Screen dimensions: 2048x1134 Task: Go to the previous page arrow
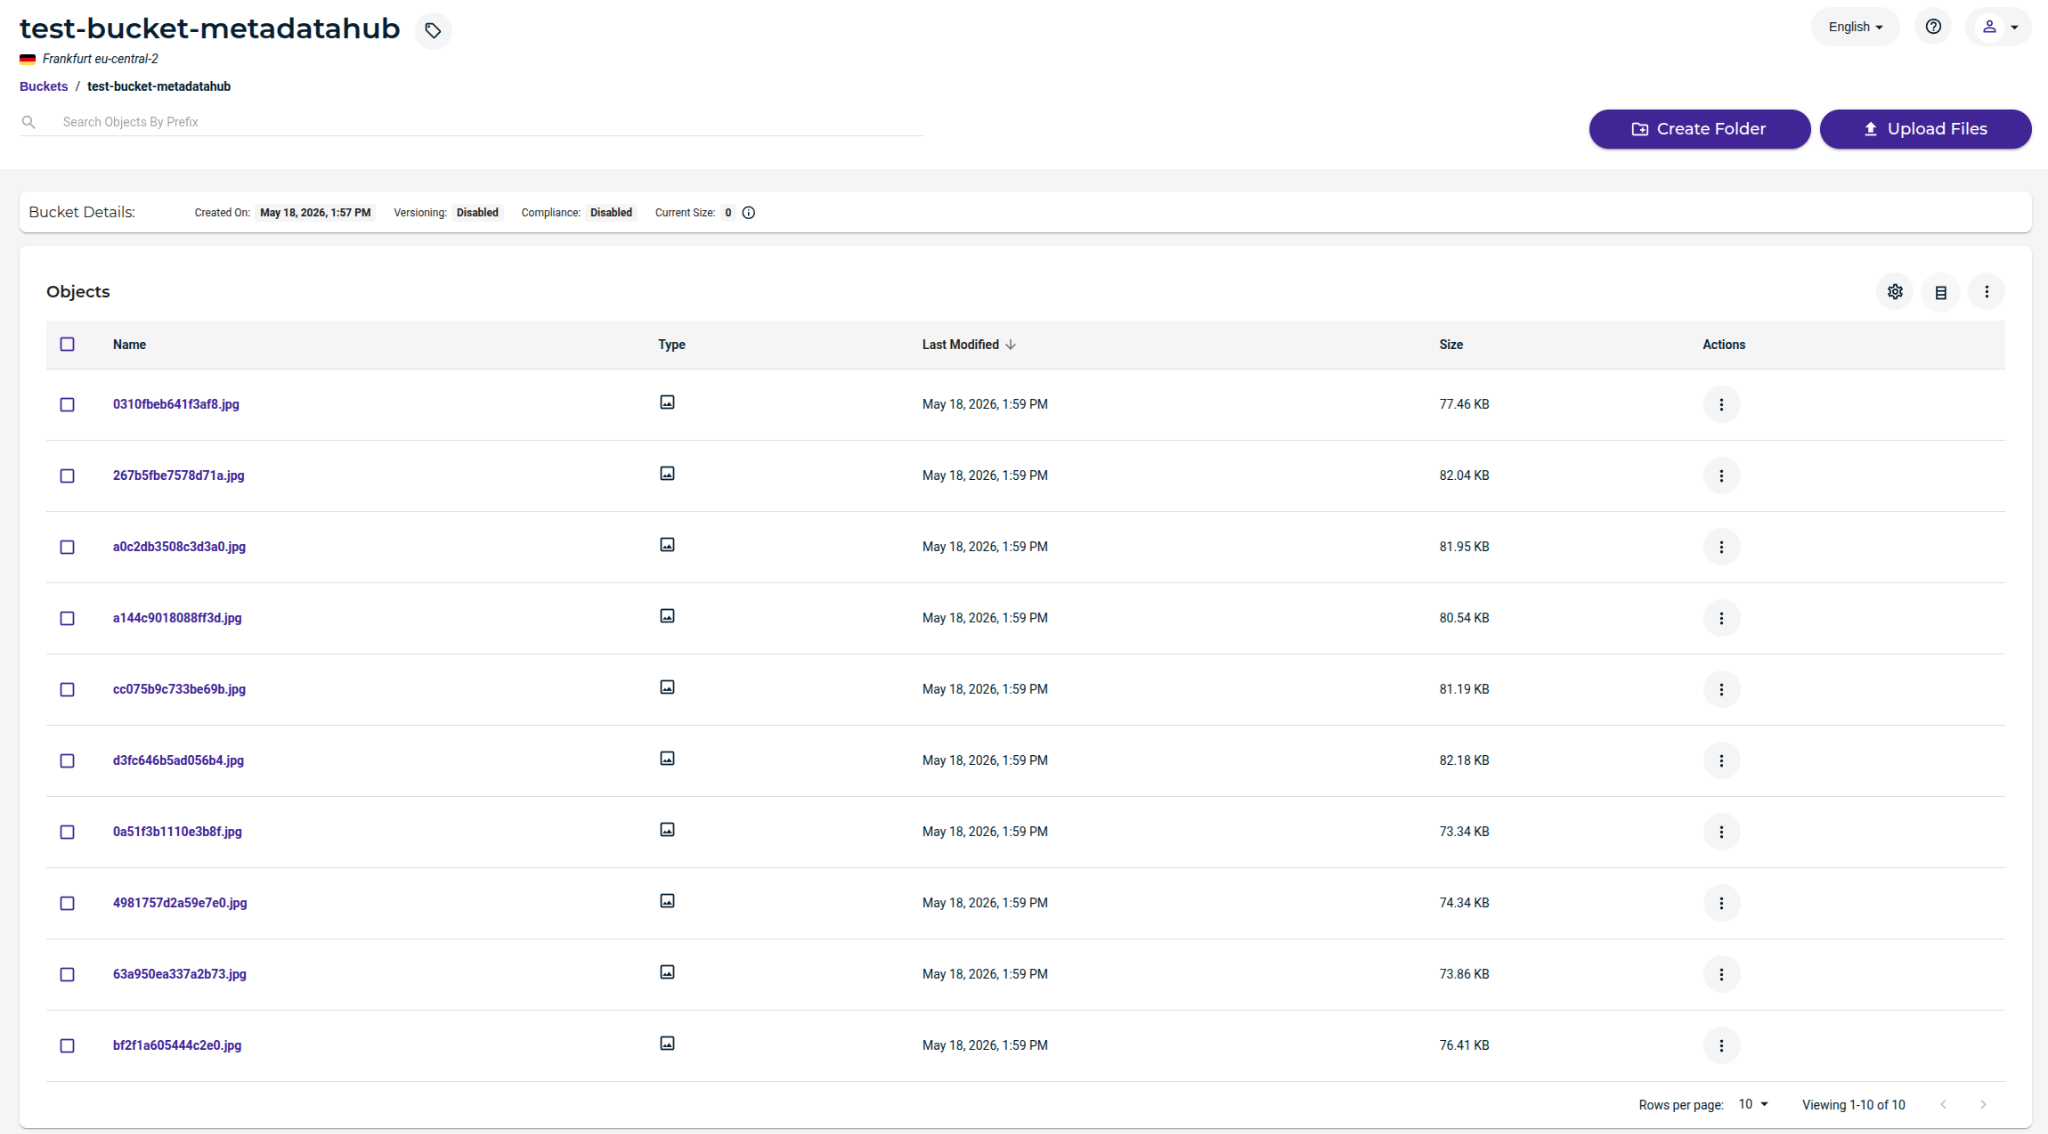[x=1943, y=1104]
